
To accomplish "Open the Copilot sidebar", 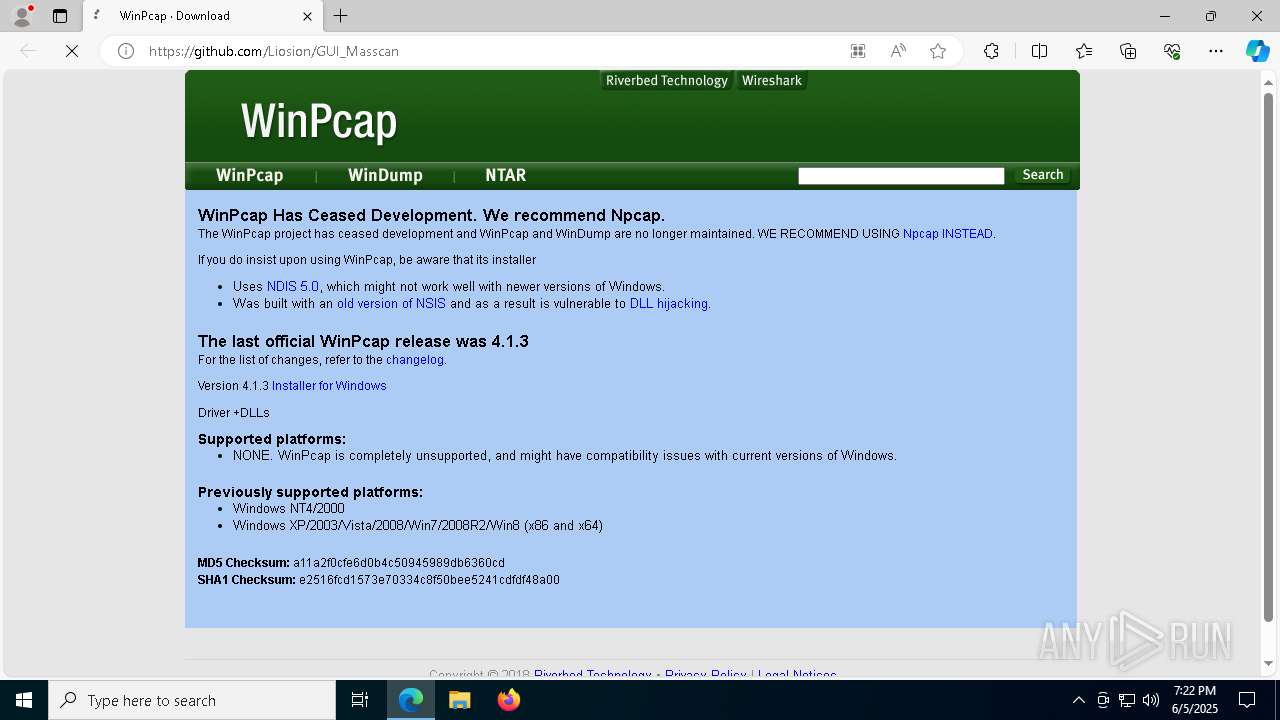I will [1257, 51].
